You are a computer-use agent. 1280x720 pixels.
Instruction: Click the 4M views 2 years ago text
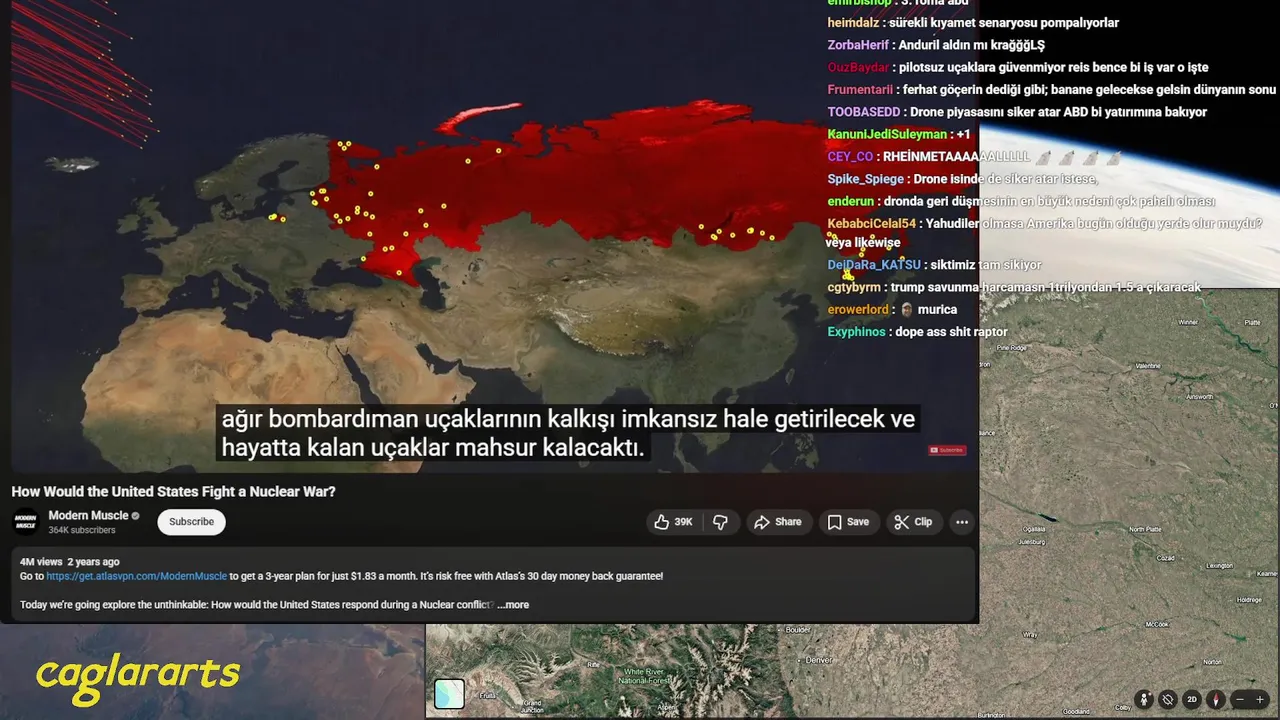(69, 562)
